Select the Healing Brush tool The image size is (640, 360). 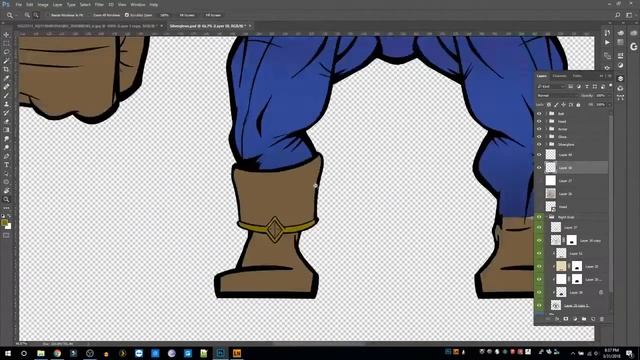(x=6, y=87)
